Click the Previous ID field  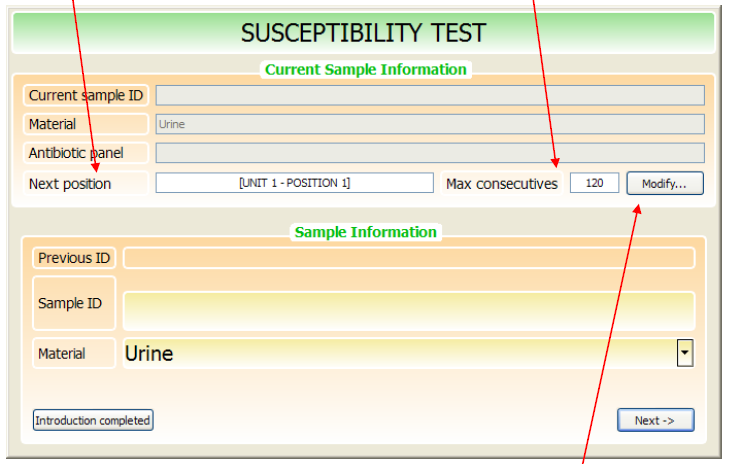[x=408, y=258]
